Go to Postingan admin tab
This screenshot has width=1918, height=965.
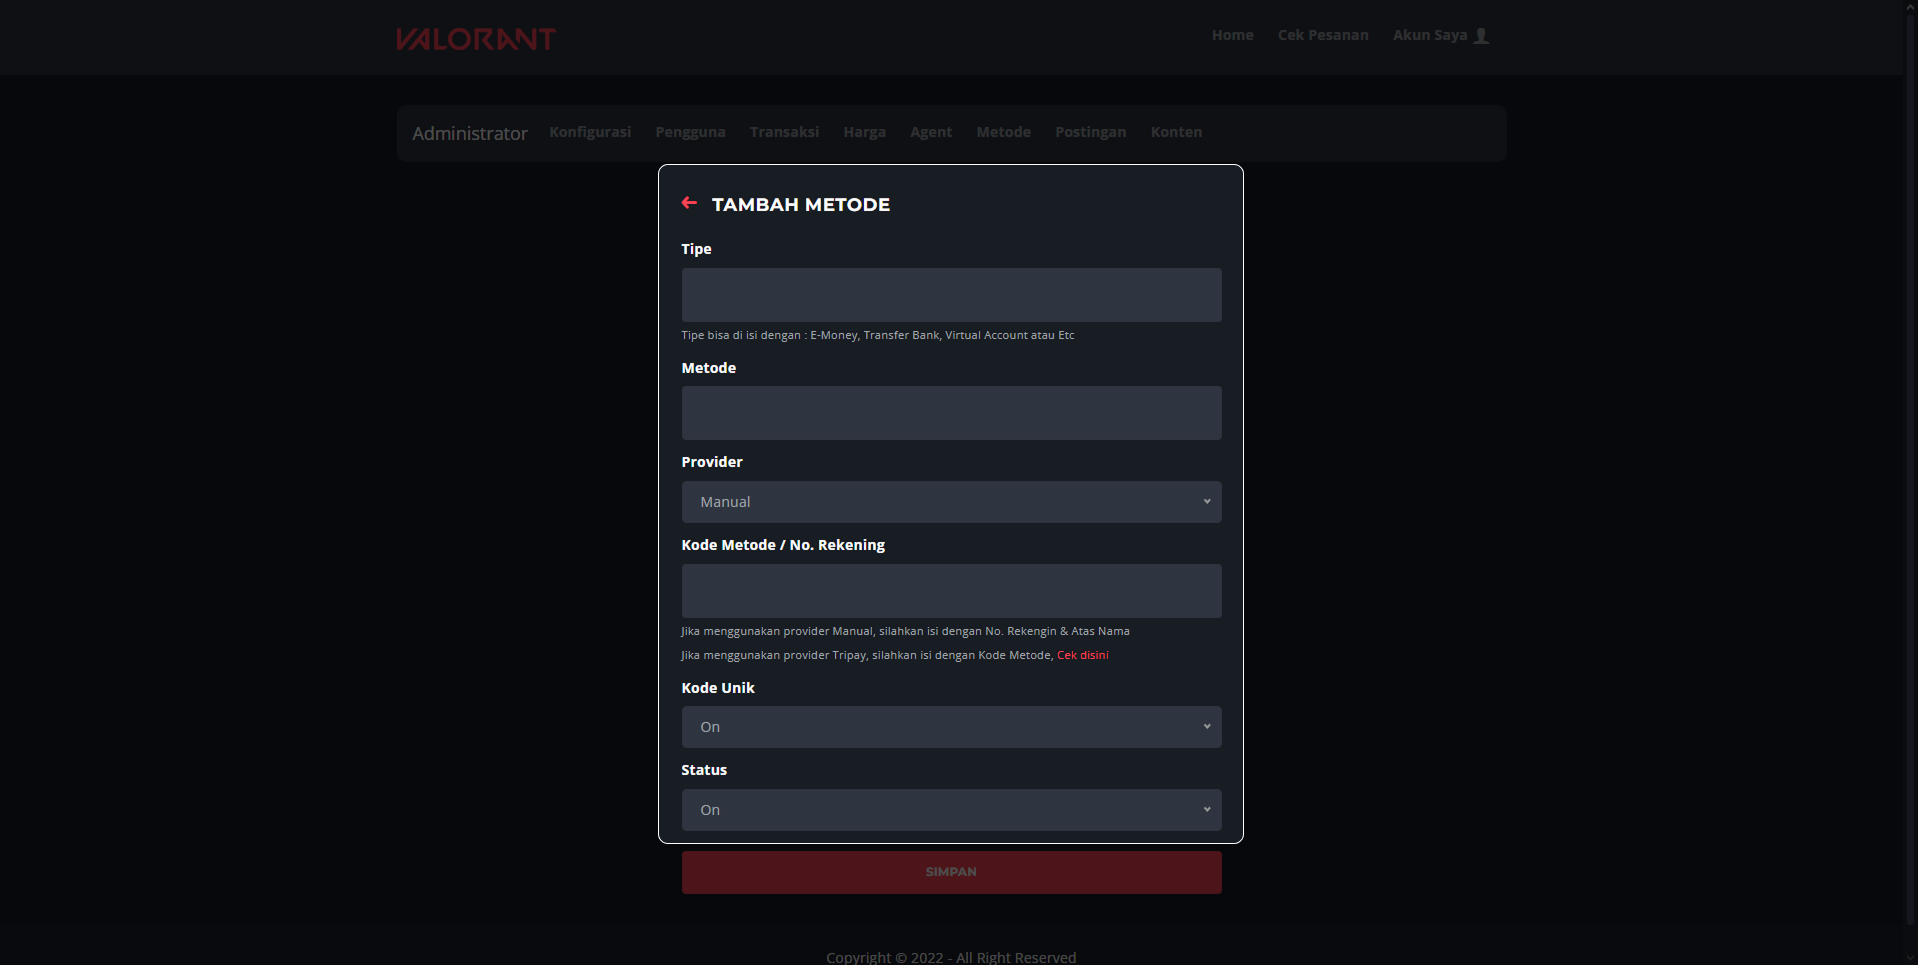(x=1090, y=132)
